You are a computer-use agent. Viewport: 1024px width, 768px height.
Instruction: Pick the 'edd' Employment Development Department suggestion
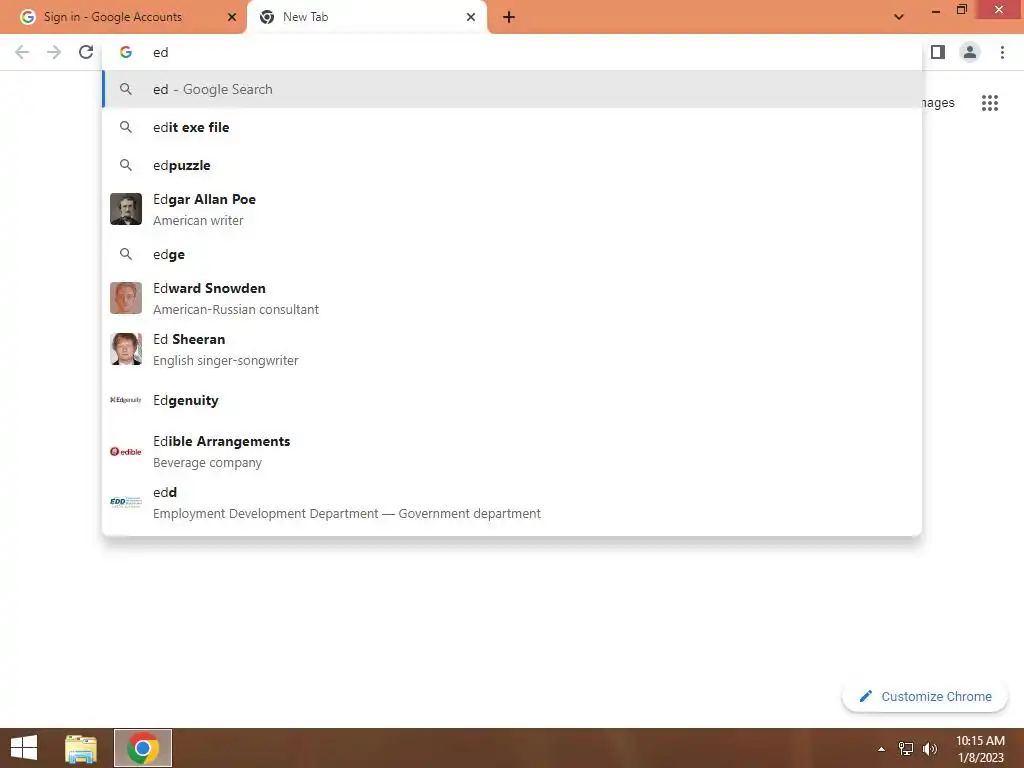coord(513,502)
